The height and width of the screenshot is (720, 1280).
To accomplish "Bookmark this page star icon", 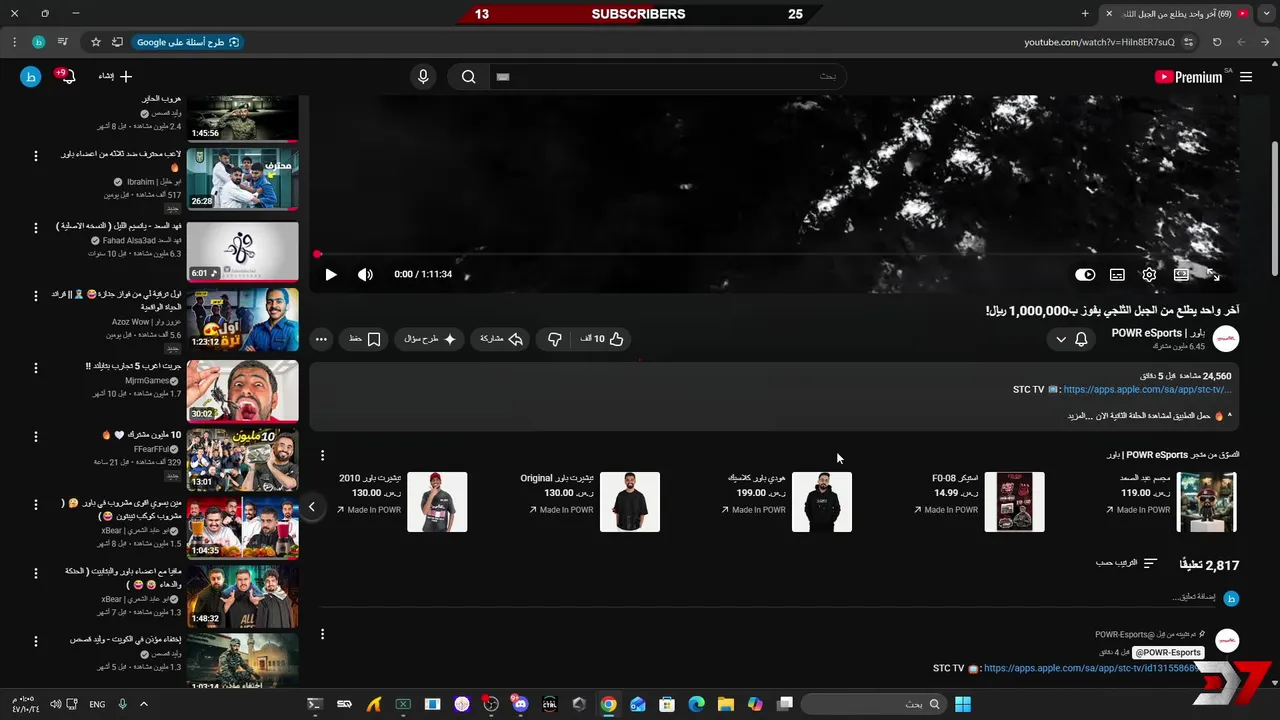I will (x=96, y=42).
